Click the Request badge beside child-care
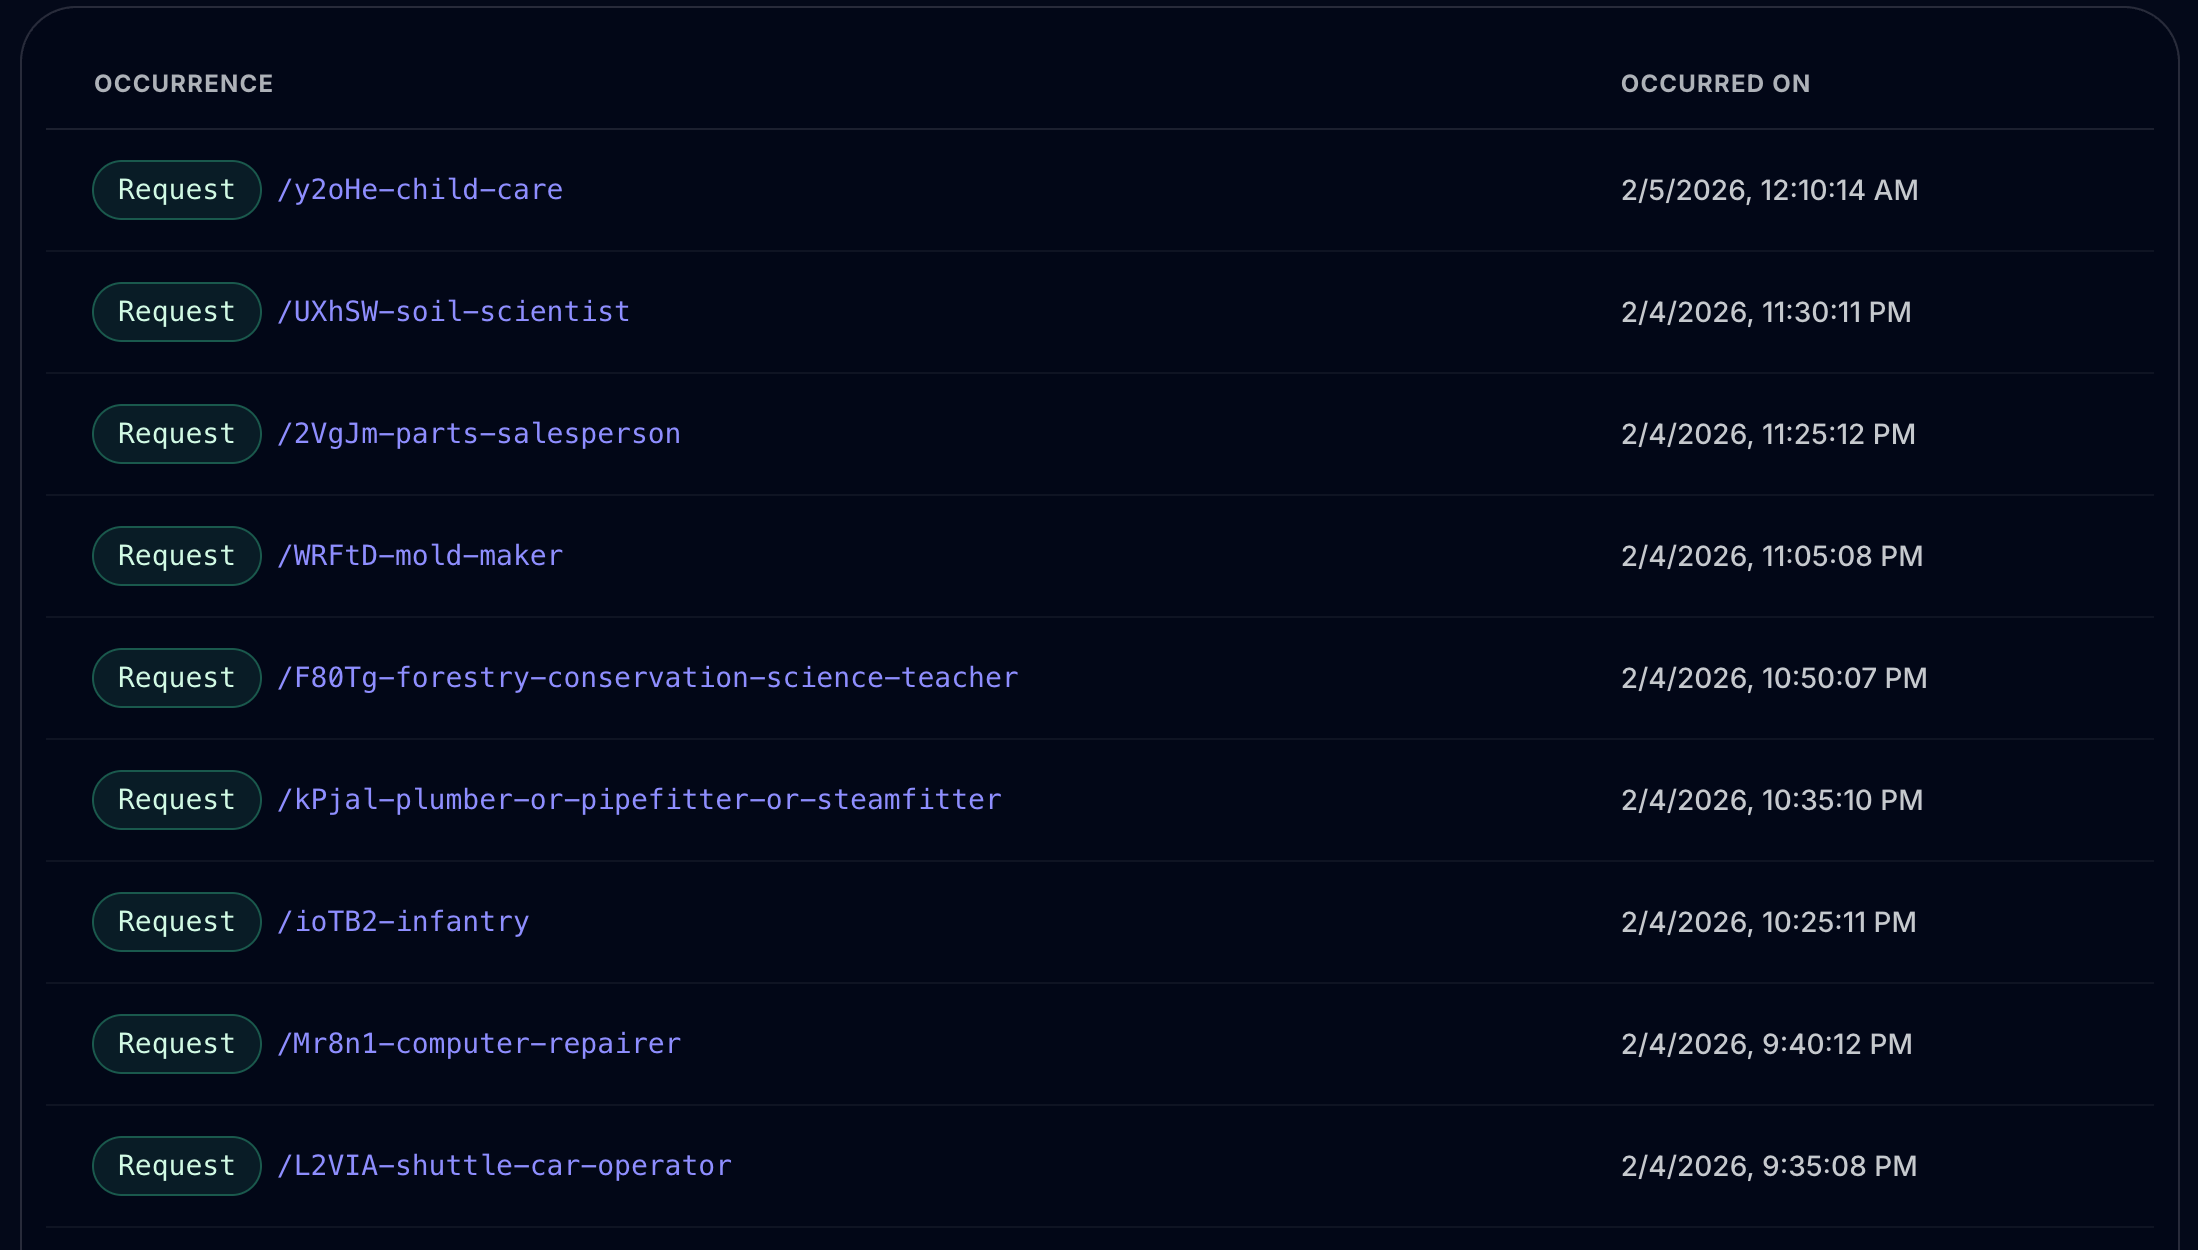The height and width of the screenshot is (1250, 2198). pyautogui.click(x=177, y=190)
